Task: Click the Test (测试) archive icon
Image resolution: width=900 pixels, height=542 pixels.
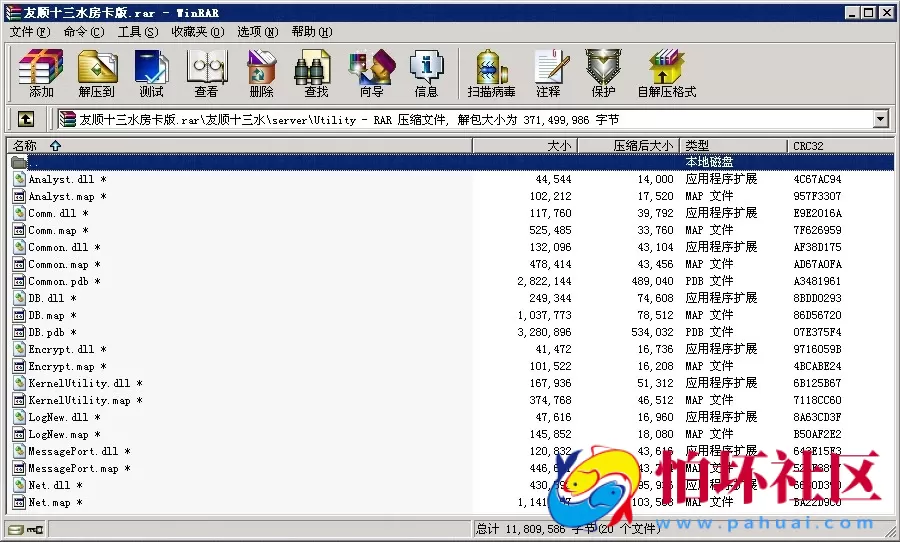Action: tap(151, 73)
